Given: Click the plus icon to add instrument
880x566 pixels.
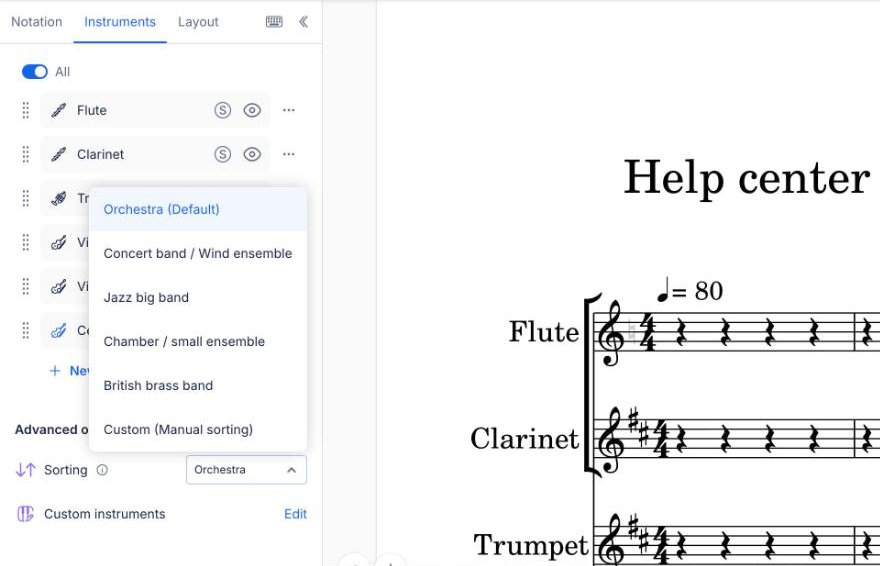Looking at the screenshot, I should point(55,371).
